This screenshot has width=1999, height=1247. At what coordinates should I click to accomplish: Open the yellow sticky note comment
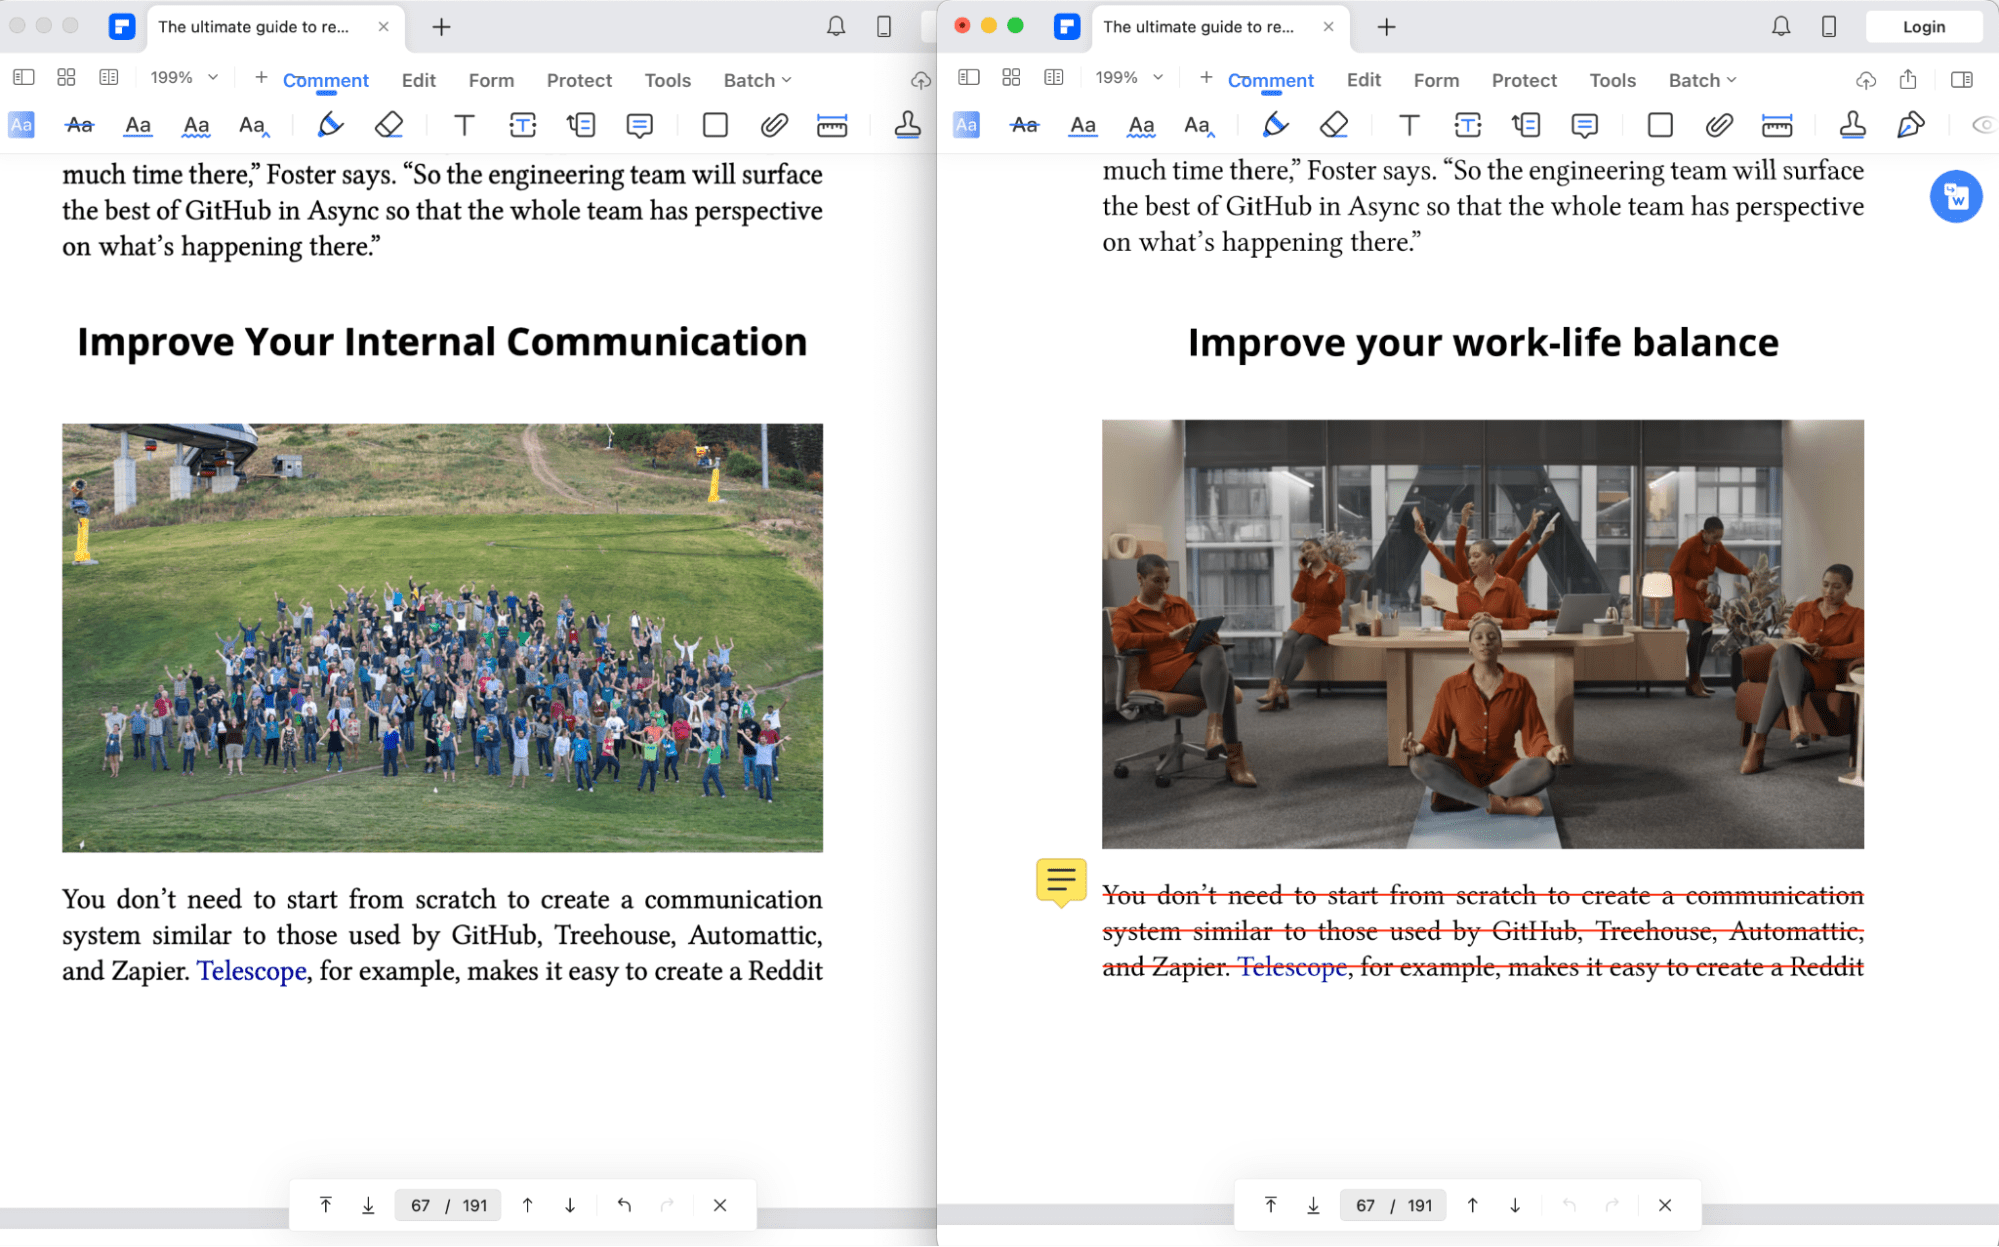1060,881
